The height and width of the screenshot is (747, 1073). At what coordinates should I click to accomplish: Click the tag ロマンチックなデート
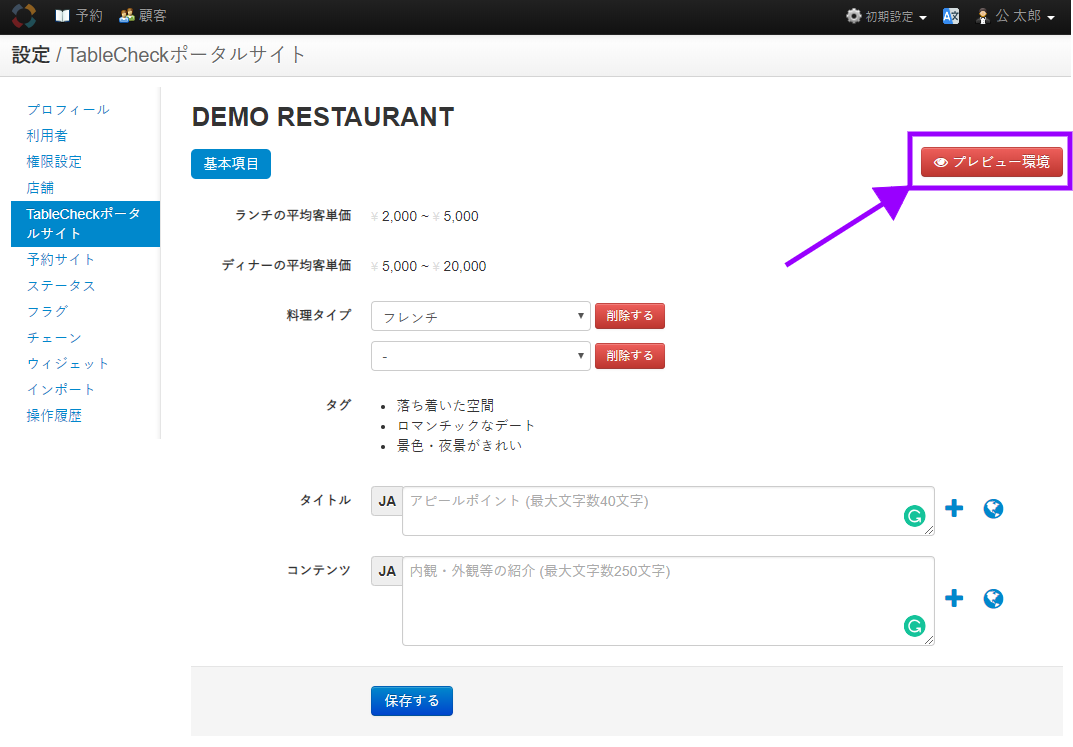tap(466, 425)
